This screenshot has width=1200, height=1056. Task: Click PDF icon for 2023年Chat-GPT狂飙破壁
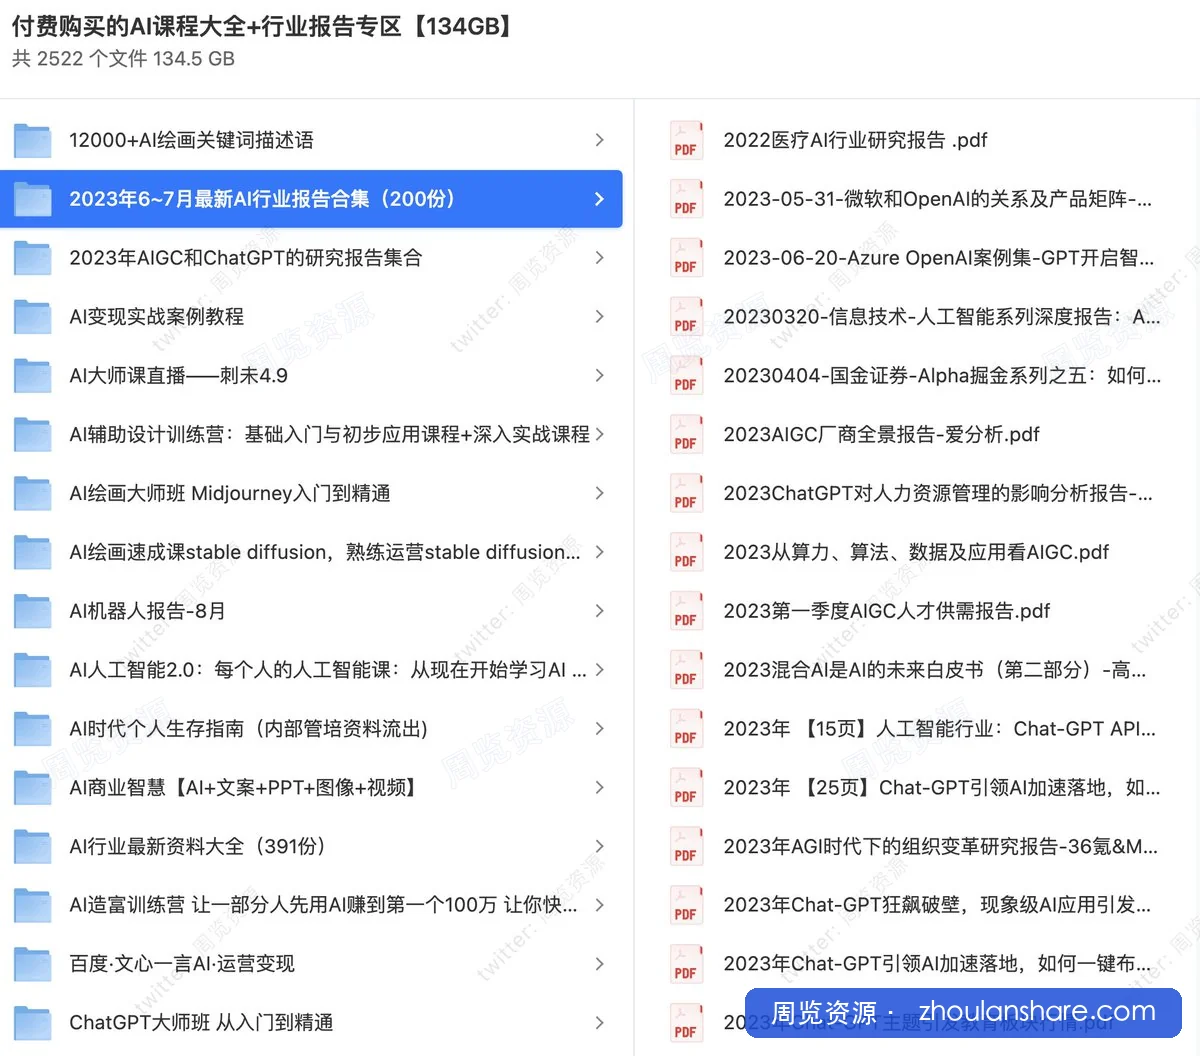point(685,906)
